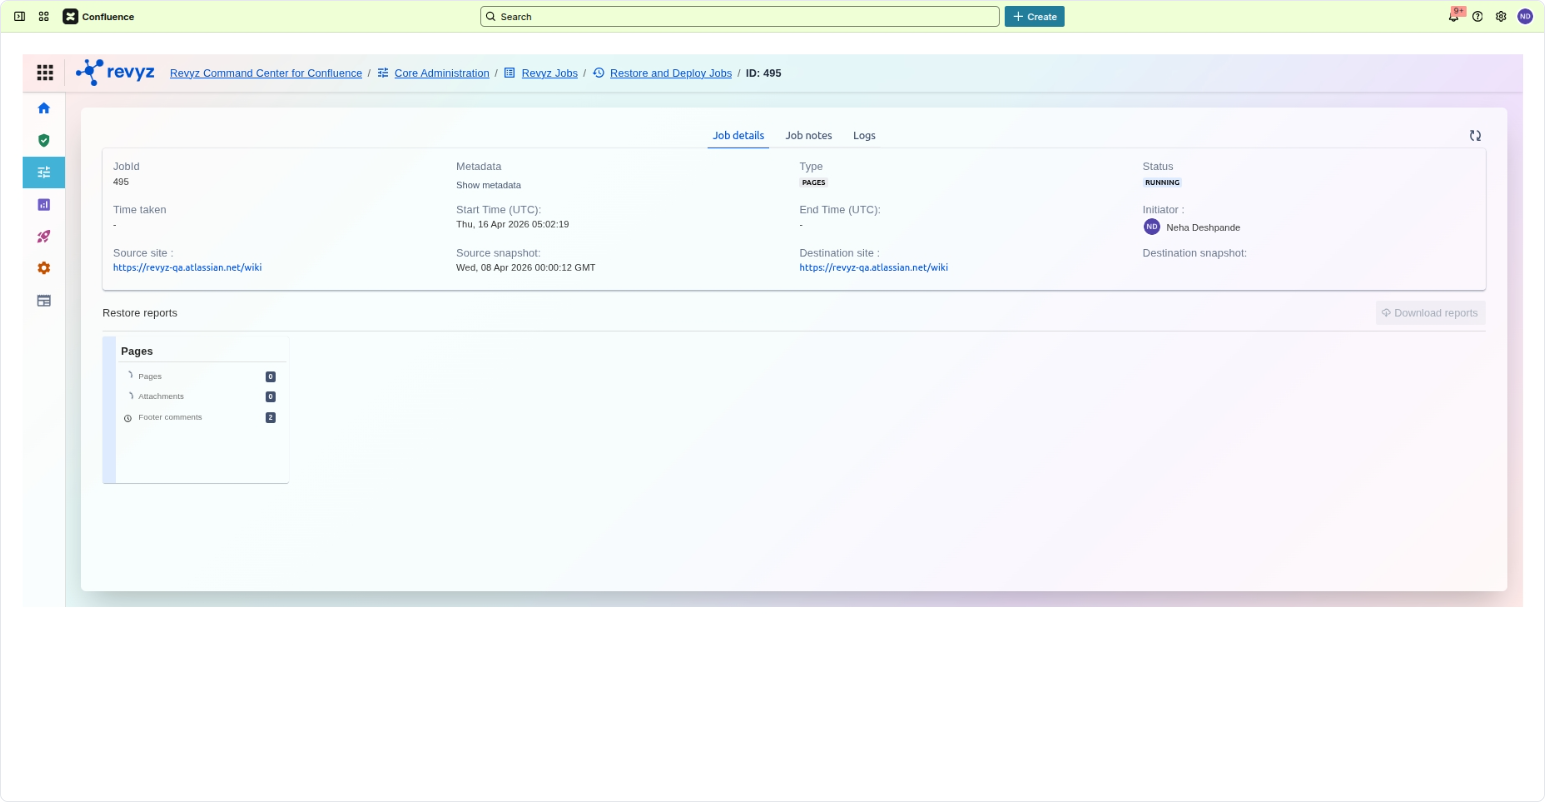Image resolution: width=1545 pixels, height=802 pixels.
Task: Click the Home icon in the sidebar
Action: pos(44,108)
